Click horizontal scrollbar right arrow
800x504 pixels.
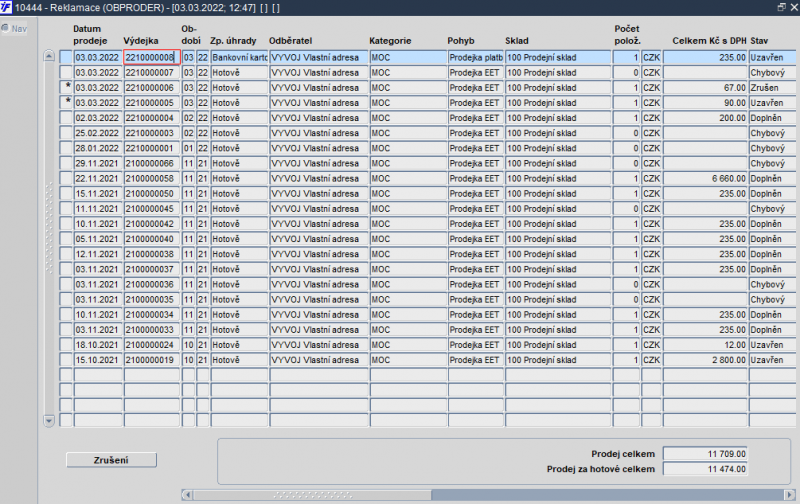[789, 494]
